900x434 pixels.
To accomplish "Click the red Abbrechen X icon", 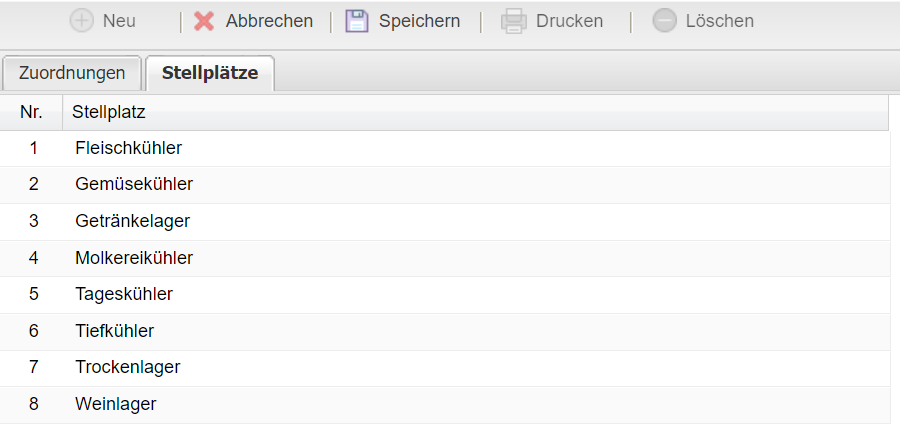I will [x=204, y=21].
